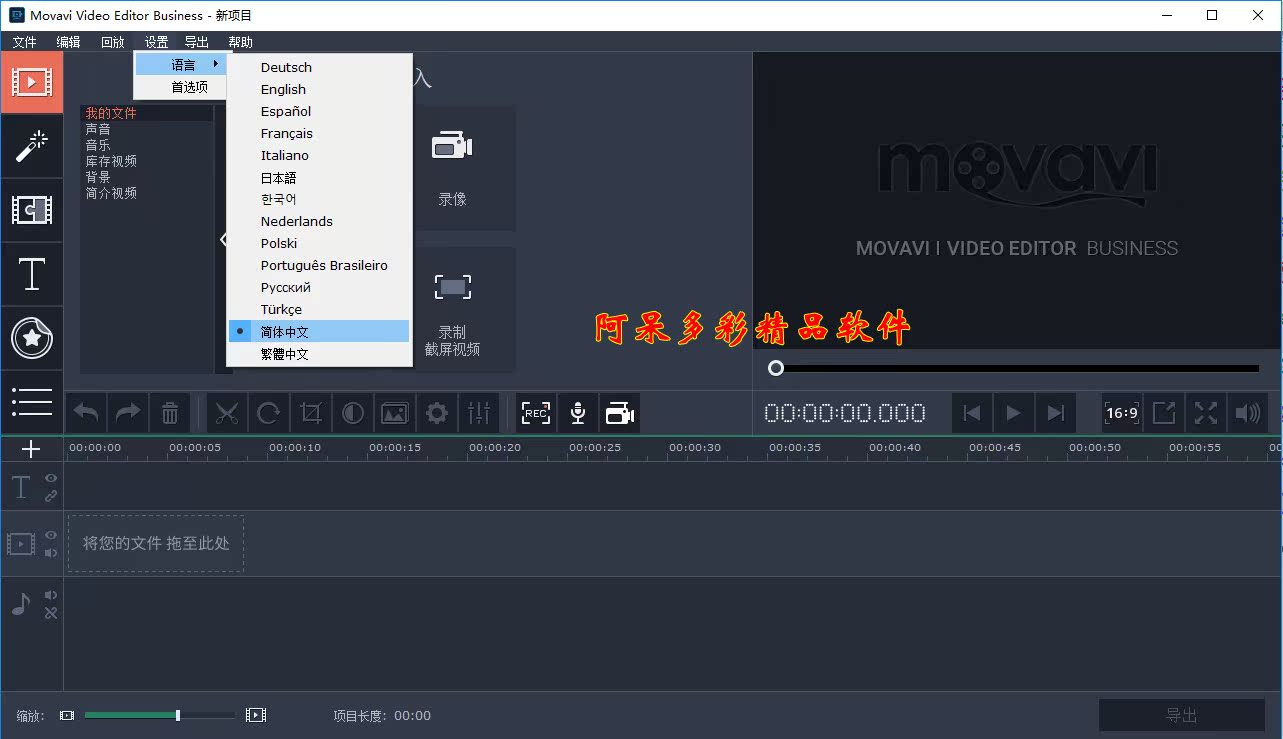The width and height of the screenshot is (1283, 739).
Task: Toggle the audio track unlink icon
Action: (51, 613)
